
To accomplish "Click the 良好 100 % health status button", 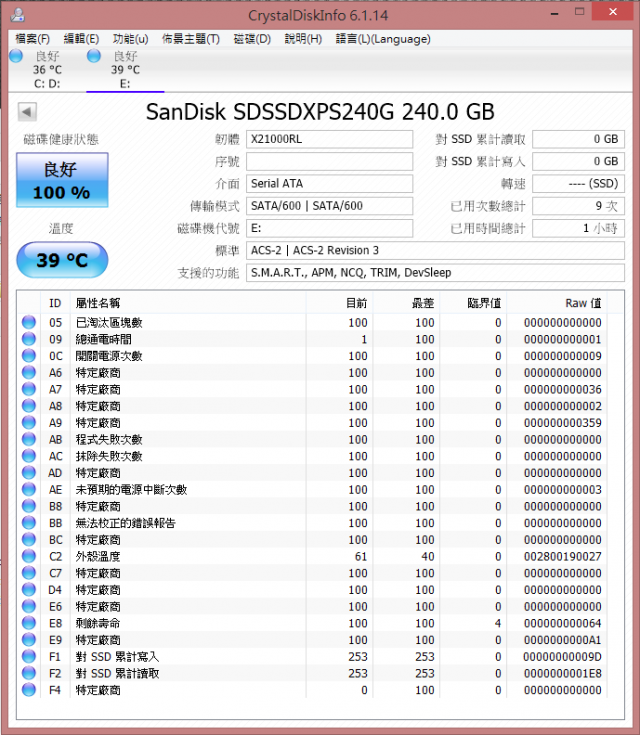I will click(x=62, y=180).
